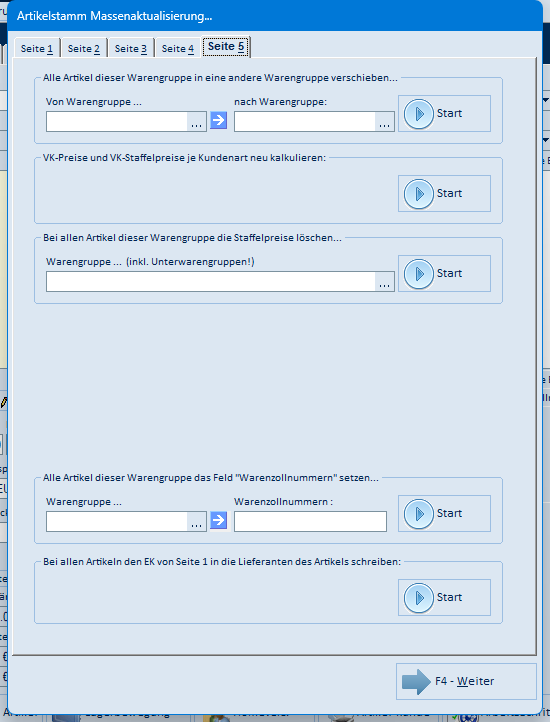
Task: Switch to the Seite 1 tab
Action: click(x=37, y=48)
